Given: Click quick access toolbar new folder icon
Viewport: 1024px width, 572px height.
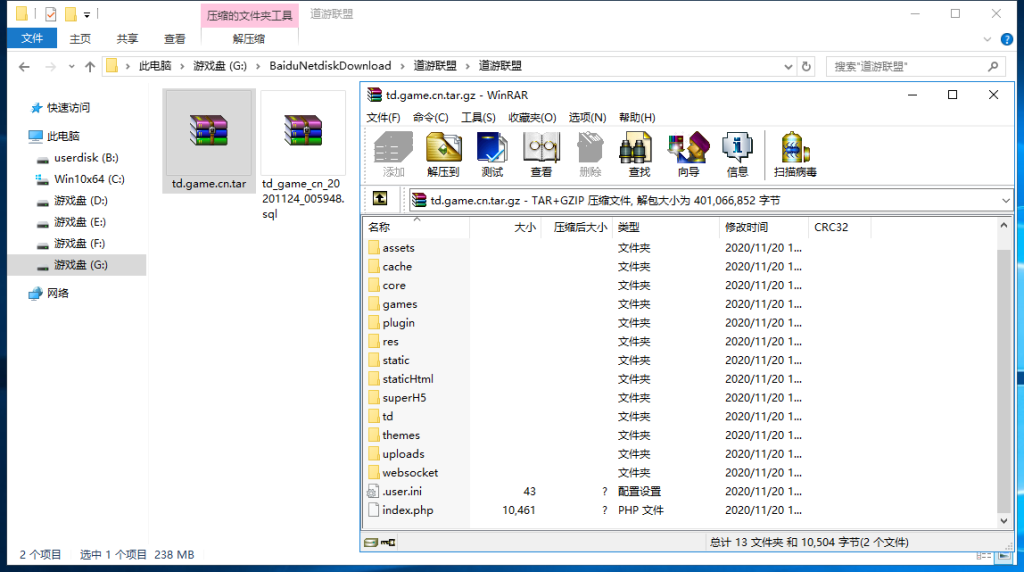Looking at the screenshot, I should (x=71, y=14).
